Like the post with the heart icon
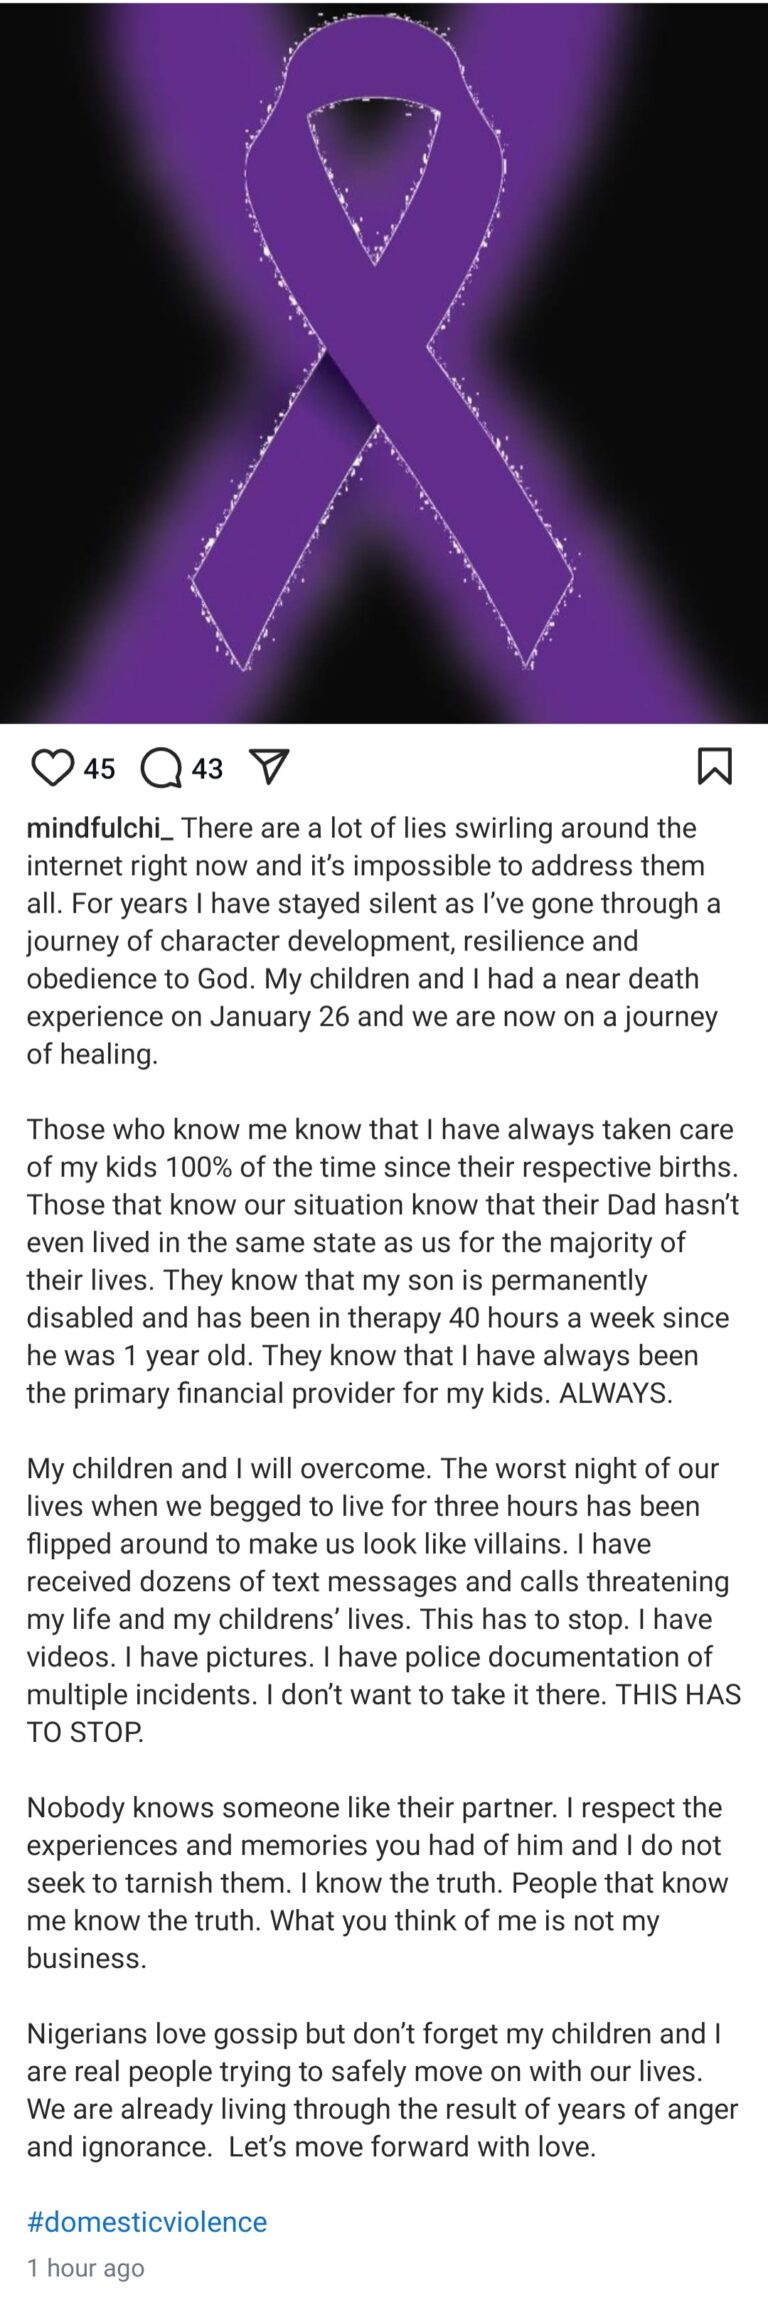This screenshot has height=2305, width=768. pyautogui.click(x=53, y=768)
